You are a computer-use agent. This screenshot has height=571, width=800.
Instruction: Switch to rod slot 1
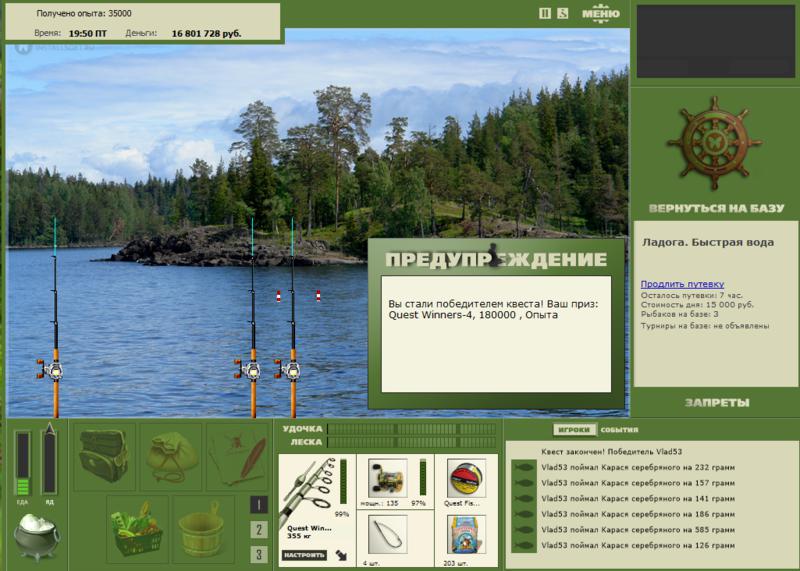[259, 505]
